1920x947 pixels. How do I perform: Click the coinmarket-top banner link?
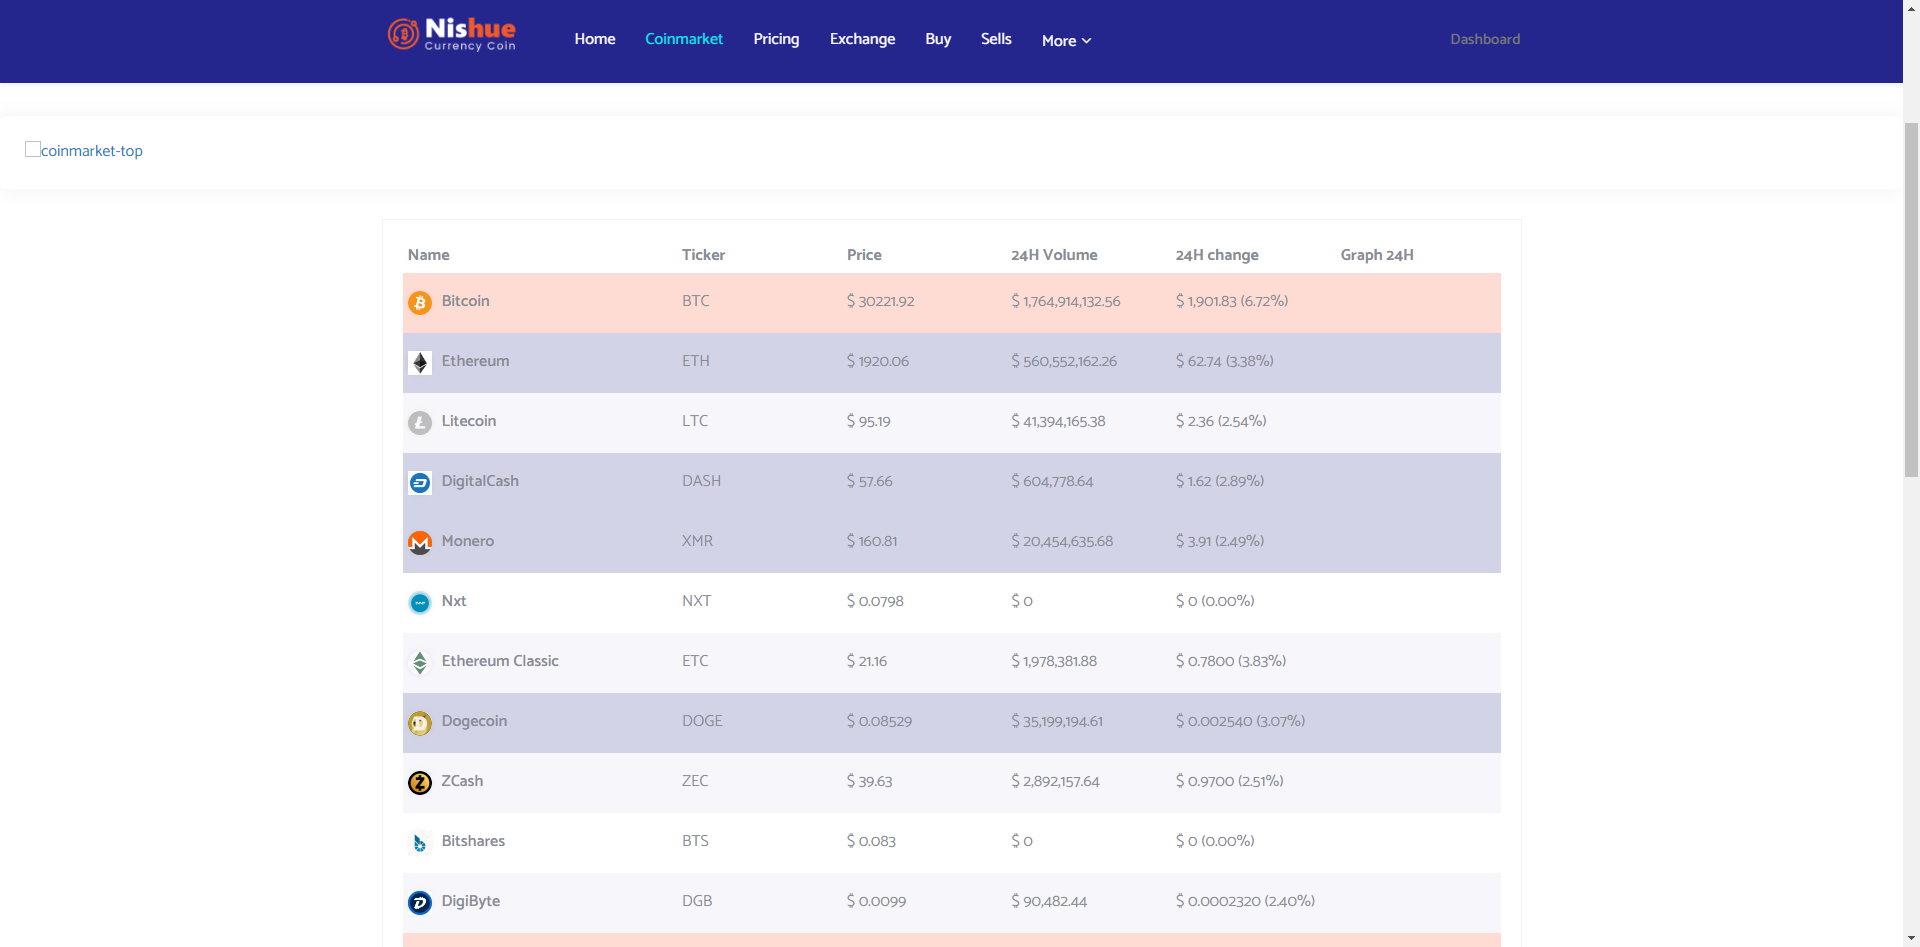coord(84,150)
